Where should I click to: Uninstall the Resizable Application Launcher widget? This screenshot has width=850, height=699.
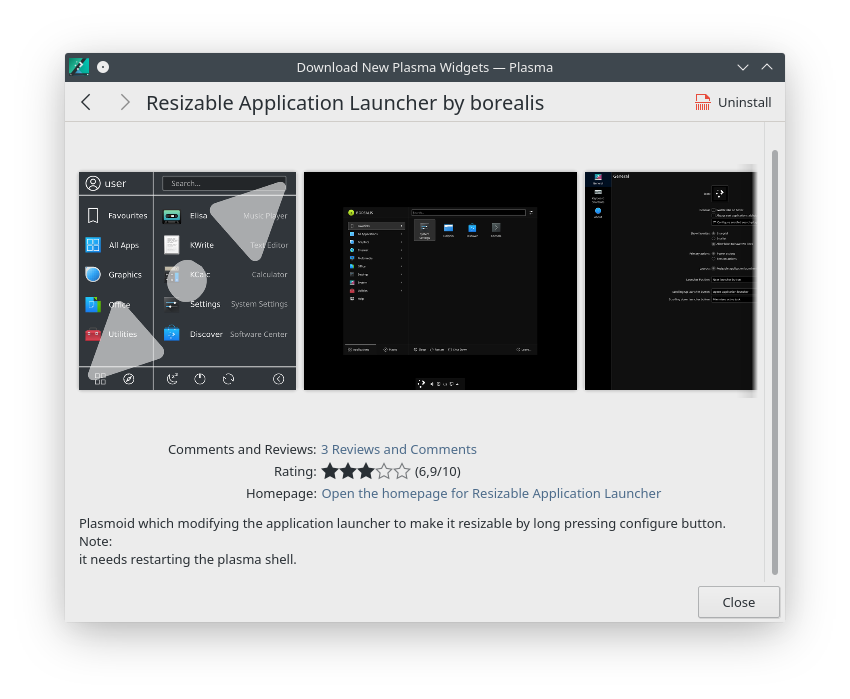[733, 102]
